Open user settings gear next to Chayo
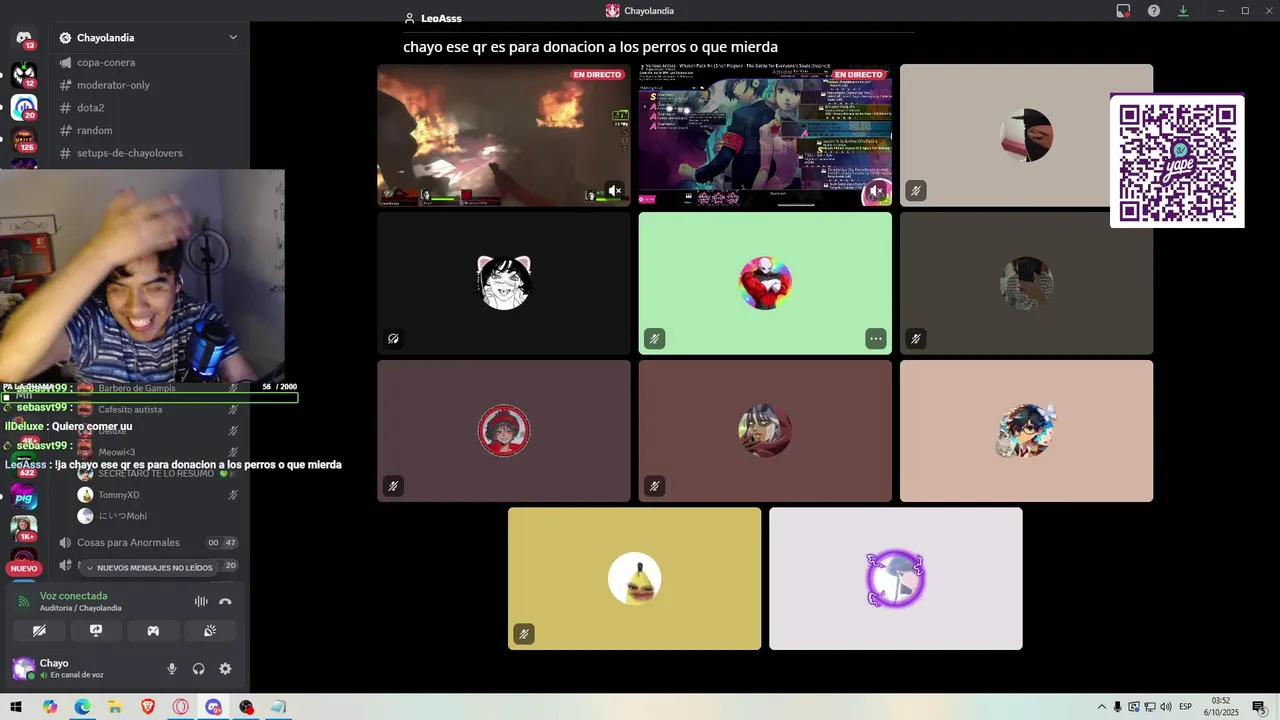Screen dimensions: 1280x720 pyautogui.click(x=225, y=669)
